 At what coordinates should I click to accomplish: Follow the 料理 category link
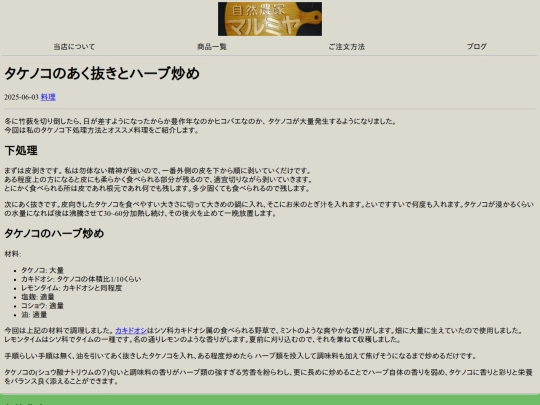point(48,97)
